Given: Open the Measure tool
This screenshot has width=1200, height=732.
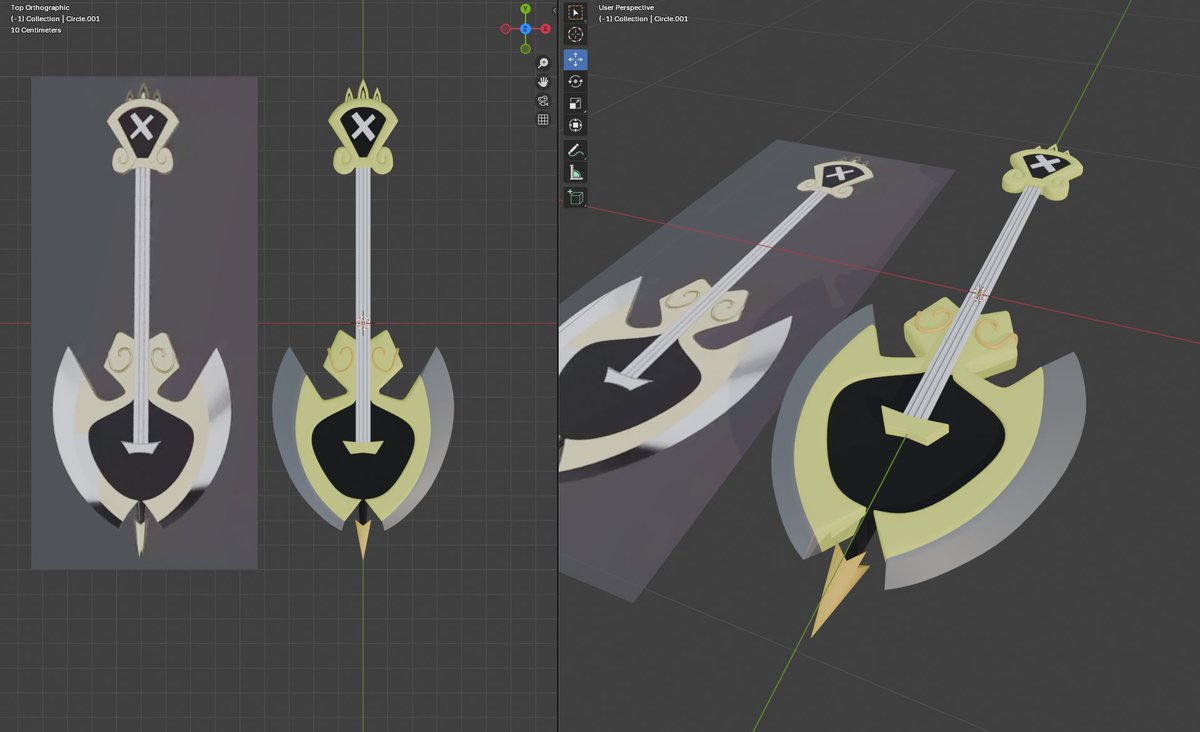Looking at the screenshot, I should [x=576, y=173].
